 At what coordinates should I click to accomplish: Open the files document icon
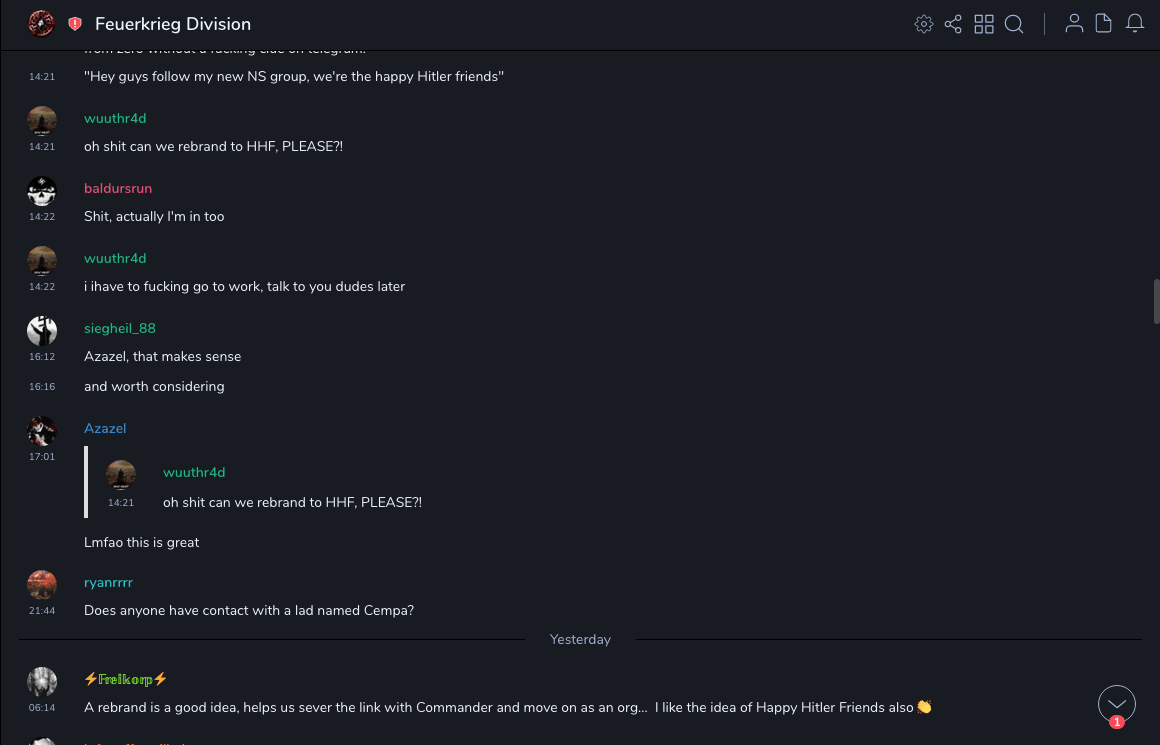pos(1104,24)
